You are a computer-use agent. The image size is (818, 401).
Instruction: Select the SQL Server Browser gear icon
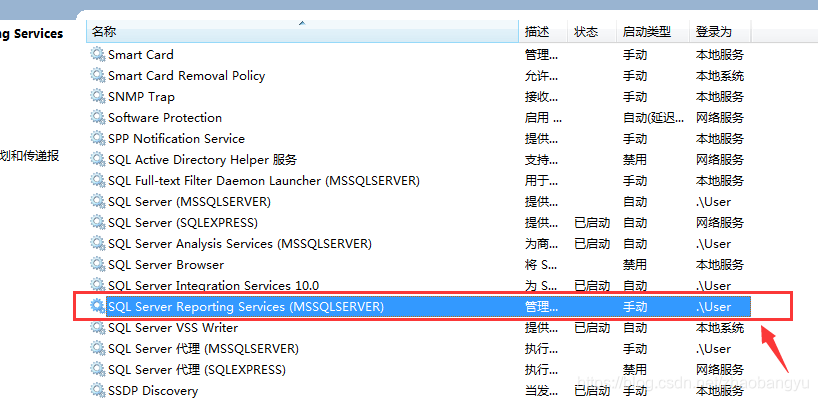[x=98, y=264]
